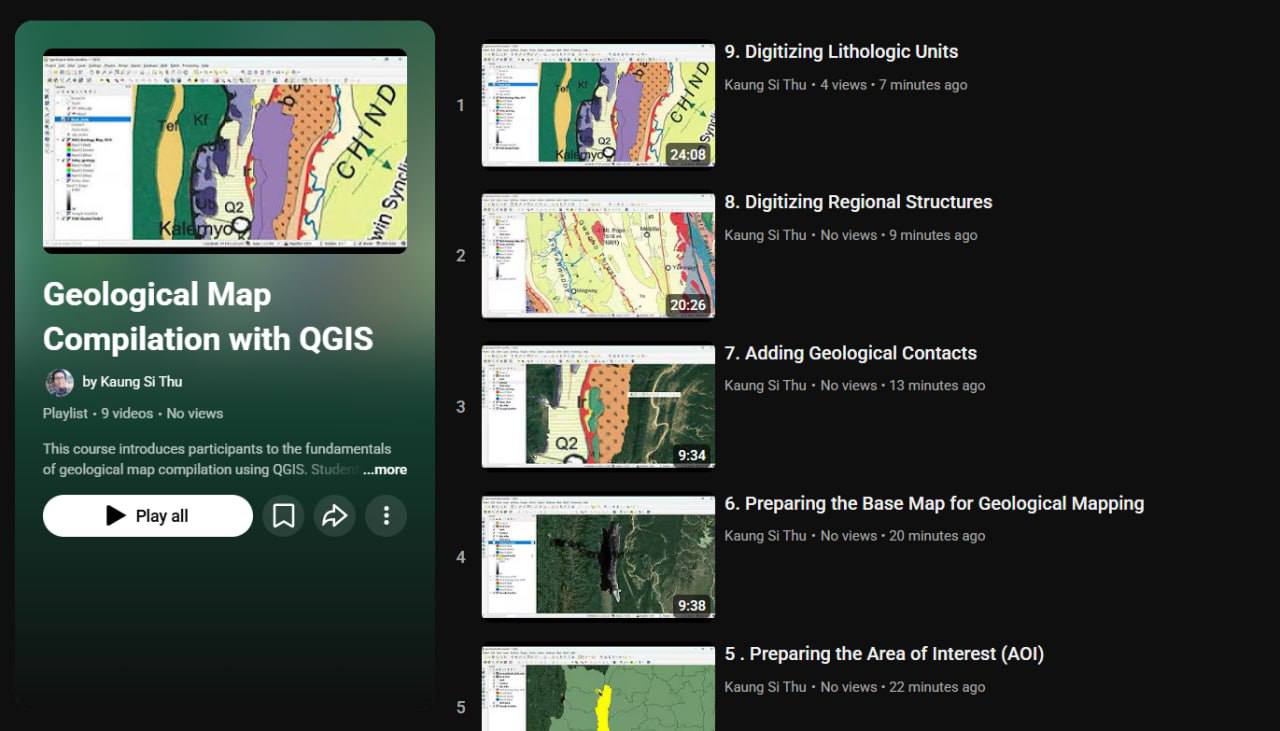Open Kaung Si Thu channel under video 5
Image resolution: width=1280 pixels, height=731 pixels.
point(765,687)
